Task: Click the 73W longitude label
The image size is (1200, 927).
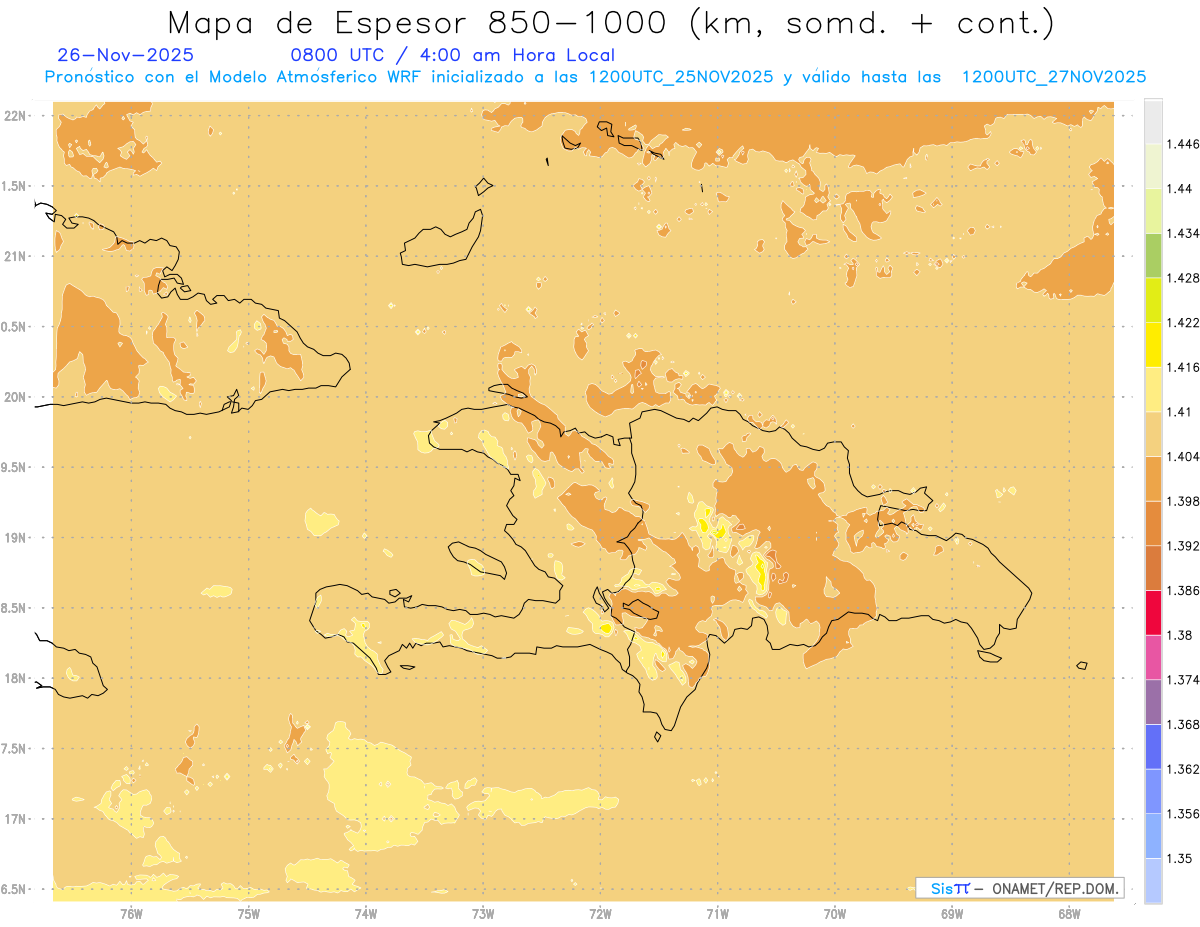Action: (483, 914)
